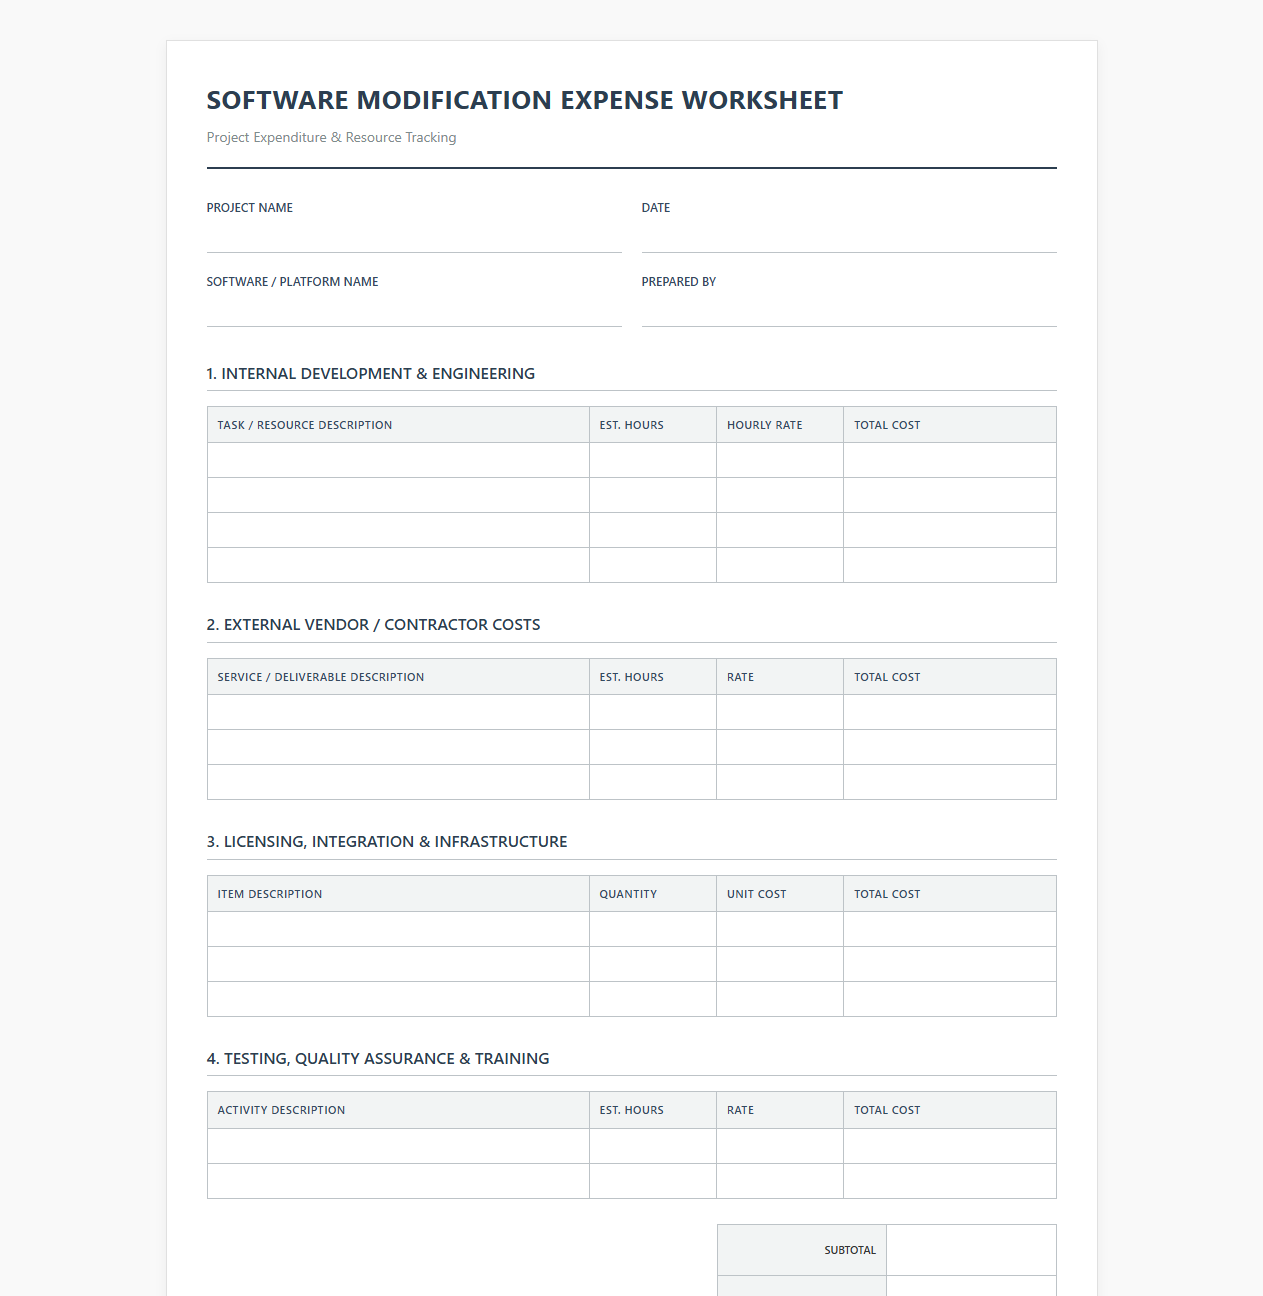
Task: Click the Internal Development & Engineering heading
Action: pos(371,373)
